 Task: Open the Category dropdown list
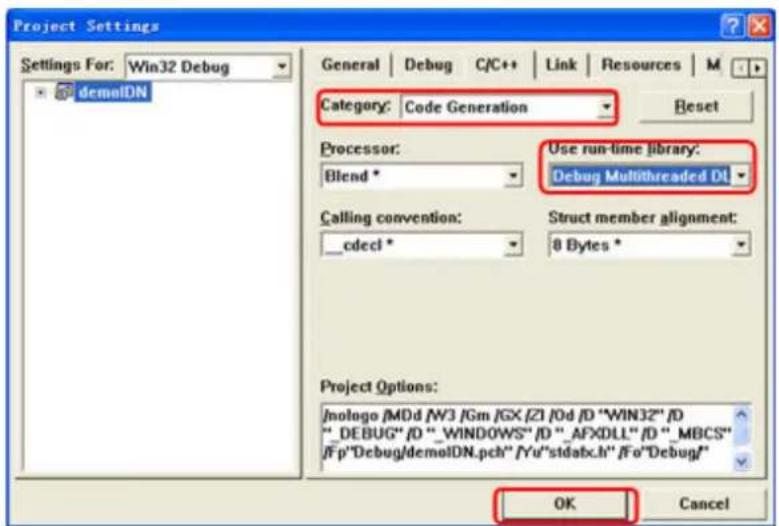pos(605,107)
